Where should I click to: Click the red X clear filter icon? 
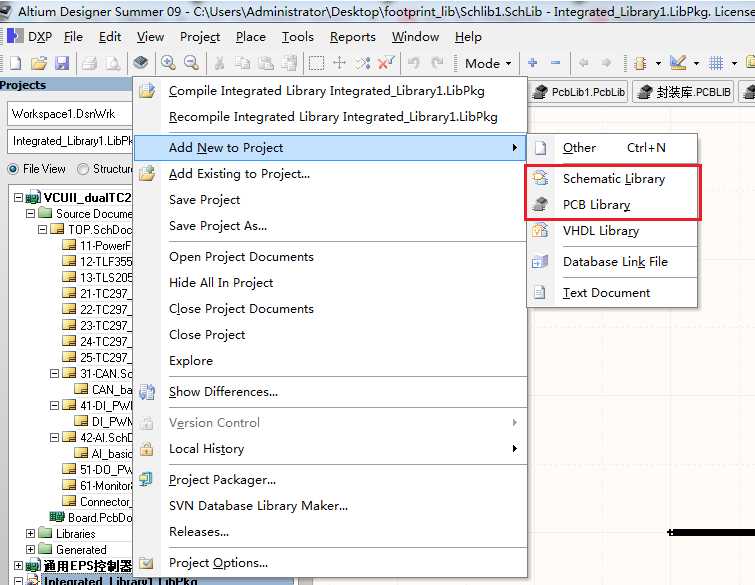[x=386, y=63]
